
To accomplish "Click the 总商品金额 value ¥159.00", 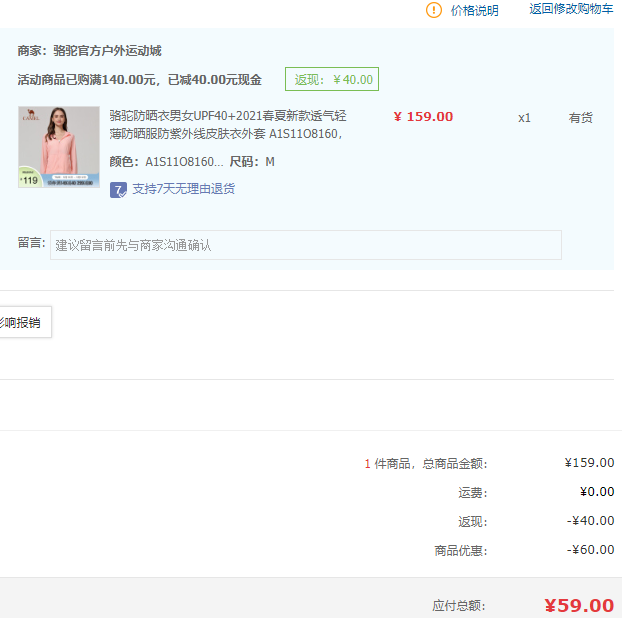I will tap(589, 463).
